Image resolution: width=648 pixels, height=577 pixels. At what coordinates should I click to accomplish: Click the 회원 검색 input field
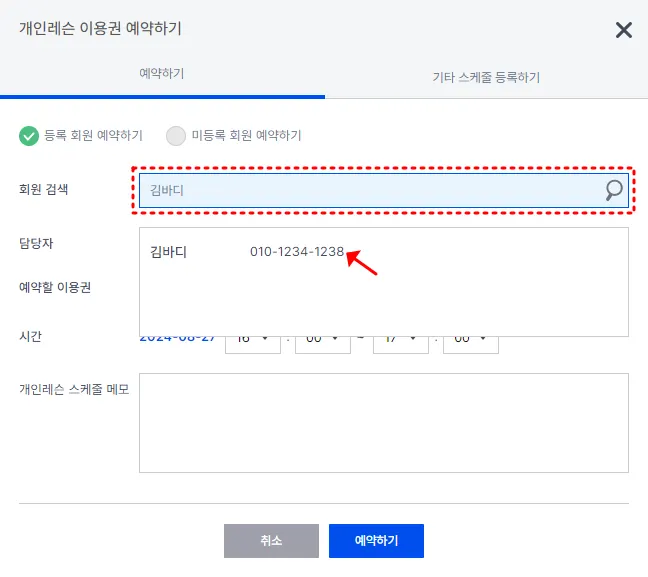(384, 191)
